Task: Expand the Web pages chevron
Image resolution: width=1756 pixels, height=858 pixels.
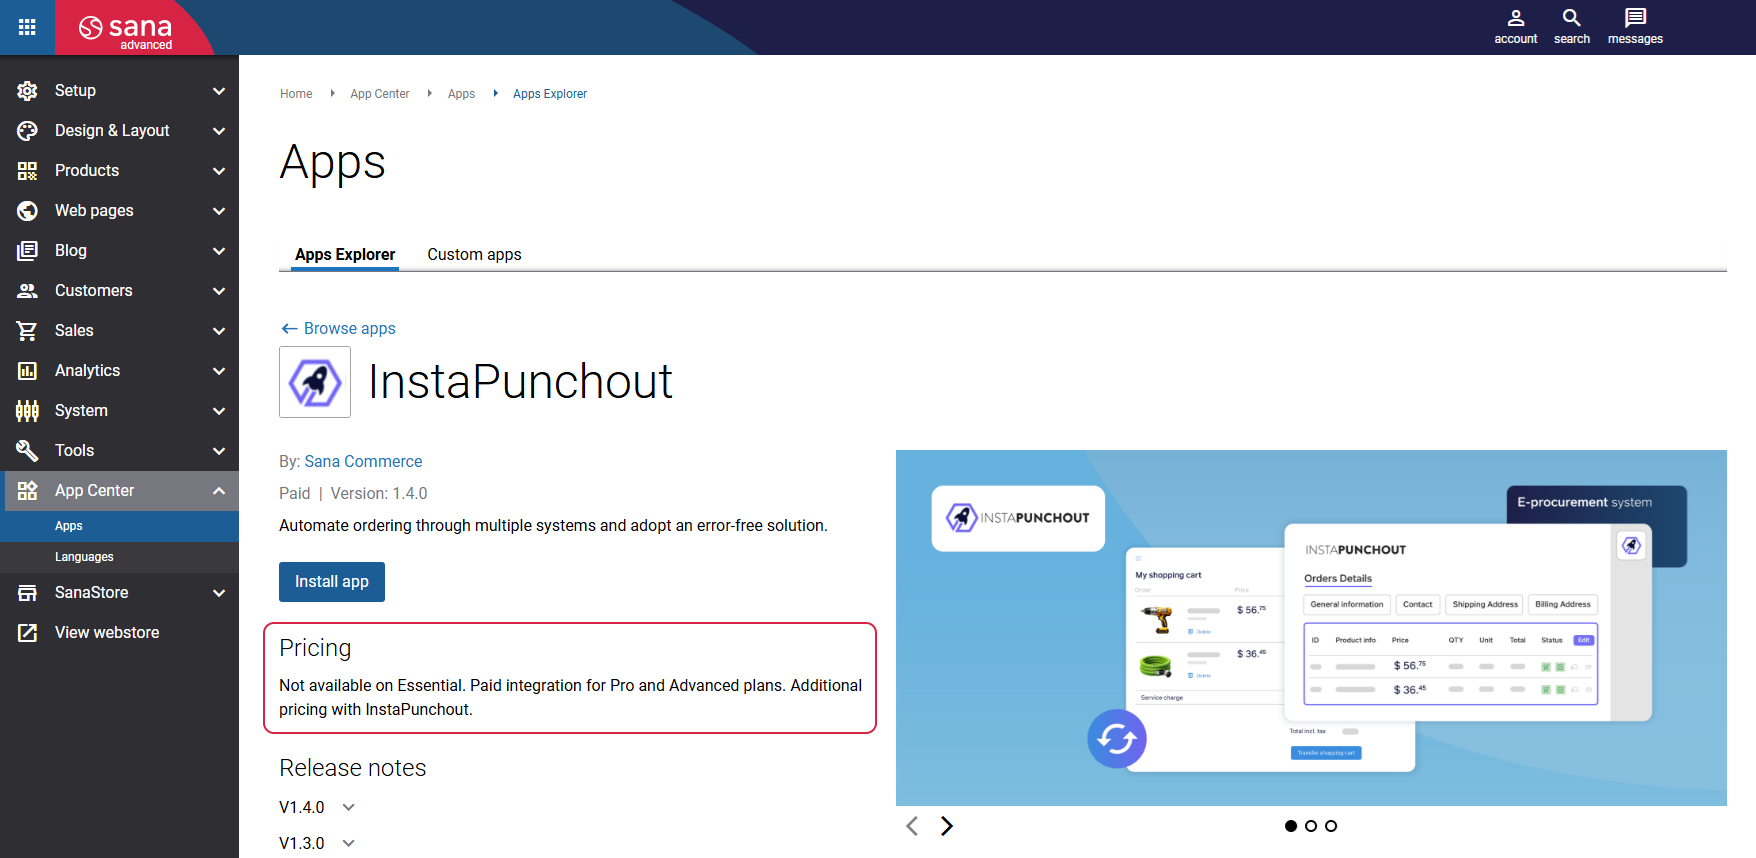Action: 219,211
